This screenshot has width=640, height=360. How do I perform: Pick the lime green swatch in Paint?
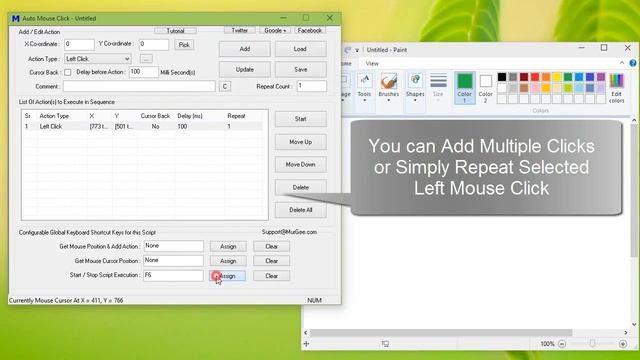point(568,88)
